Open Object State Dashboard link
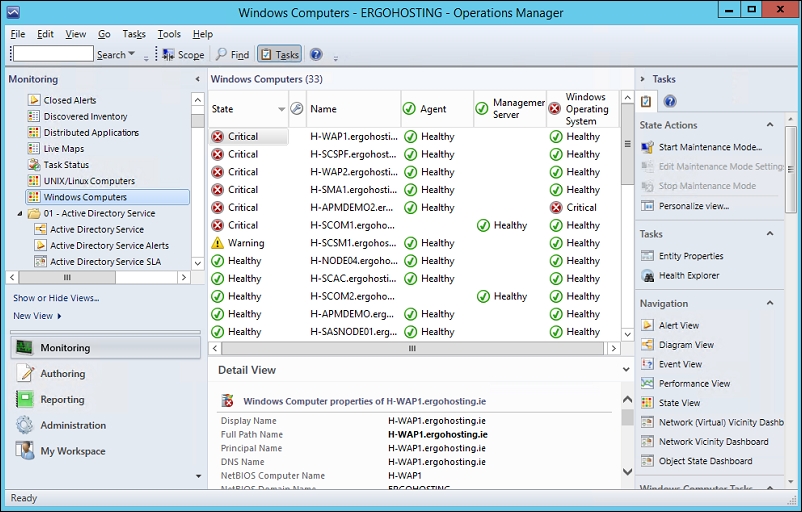Screen dimensions: 802x512 pos(705,461)
